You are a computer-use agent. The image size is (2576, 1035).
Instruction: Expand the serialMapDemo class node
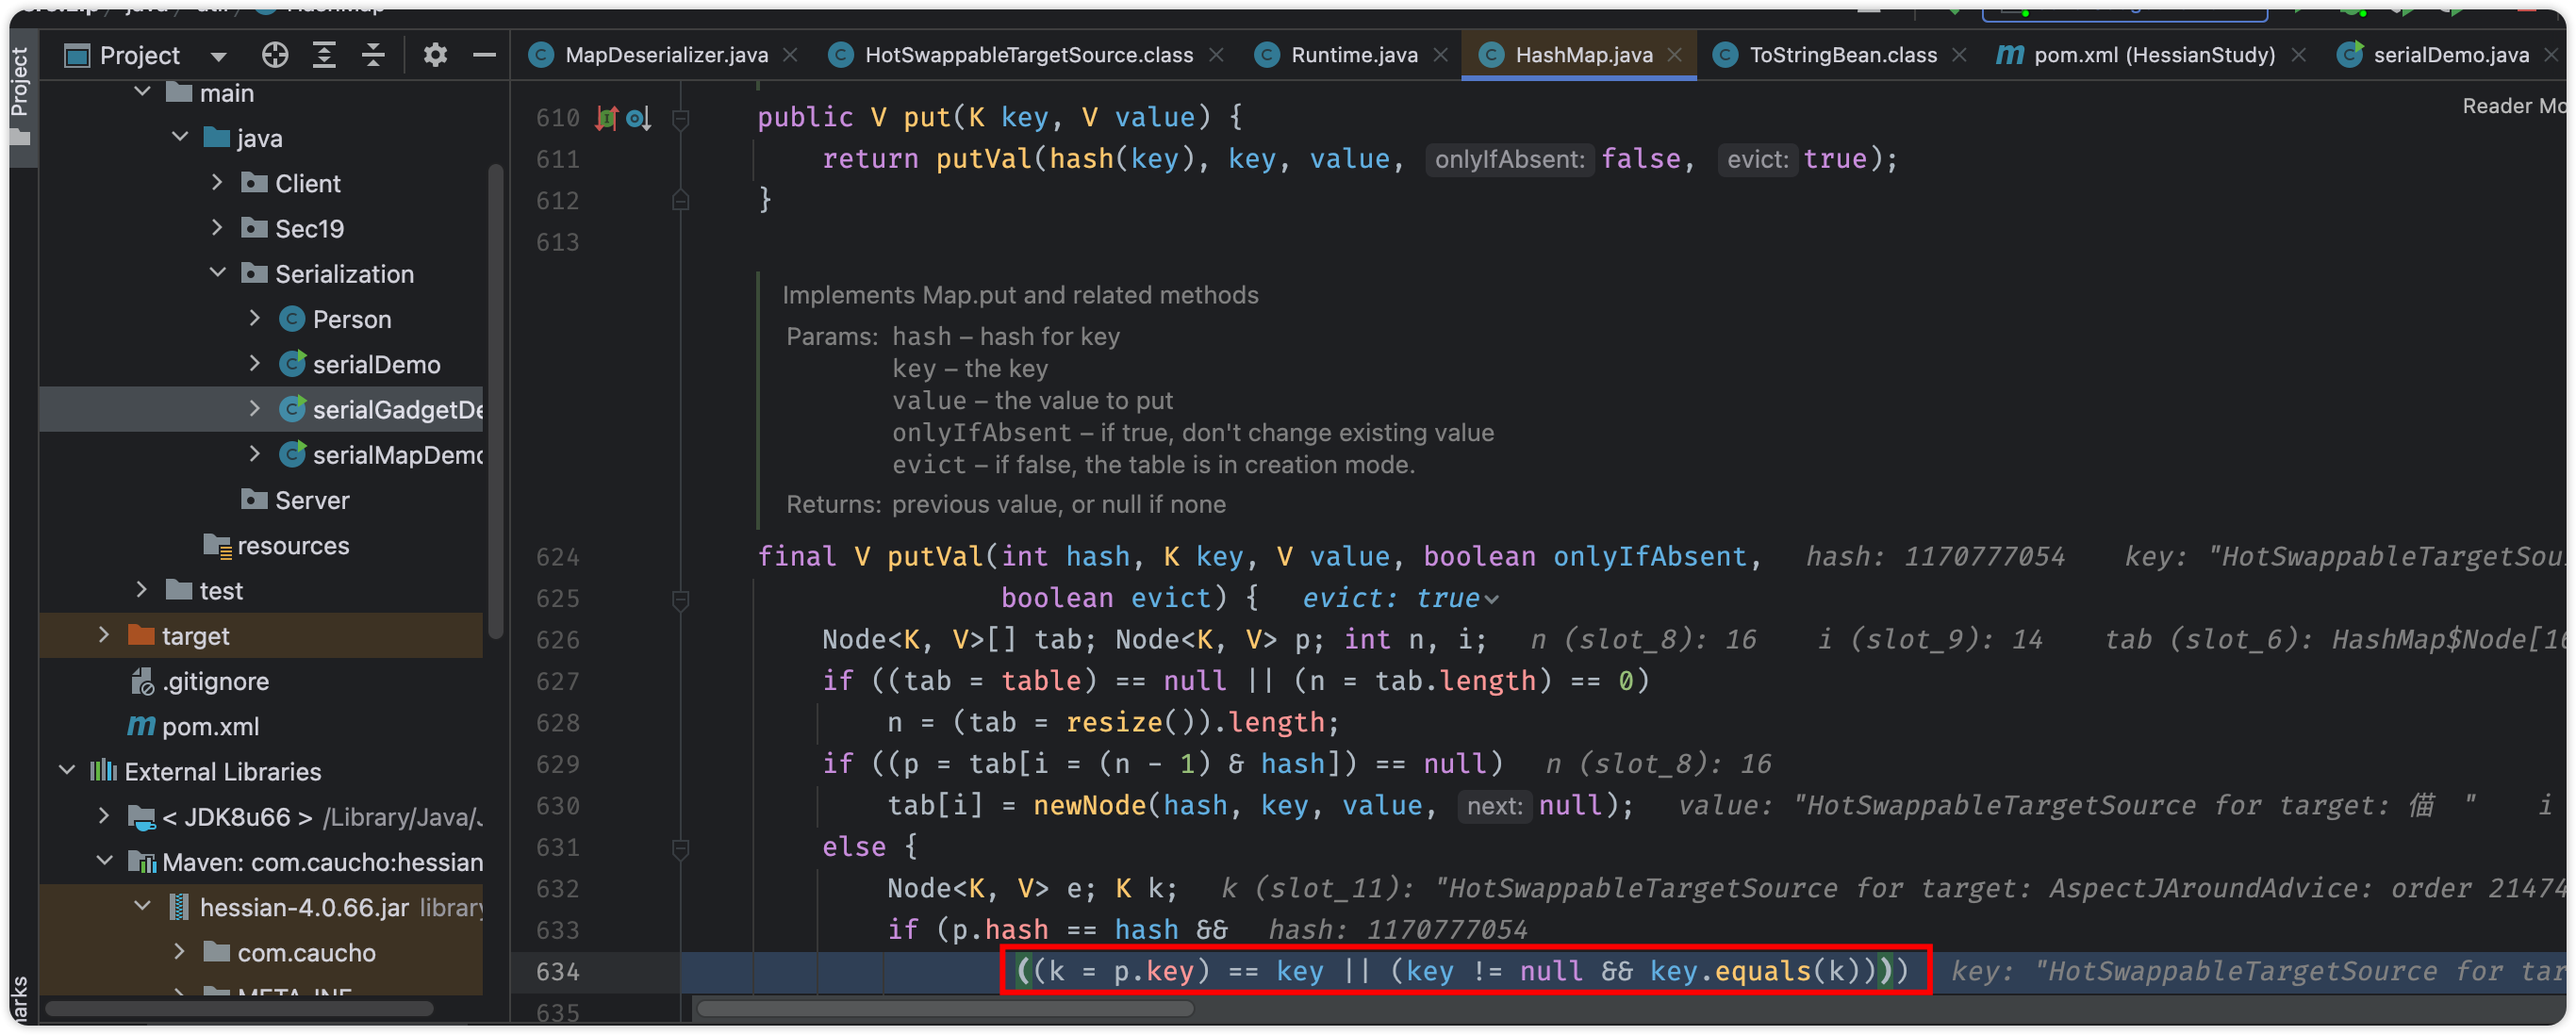coord(255,454)
